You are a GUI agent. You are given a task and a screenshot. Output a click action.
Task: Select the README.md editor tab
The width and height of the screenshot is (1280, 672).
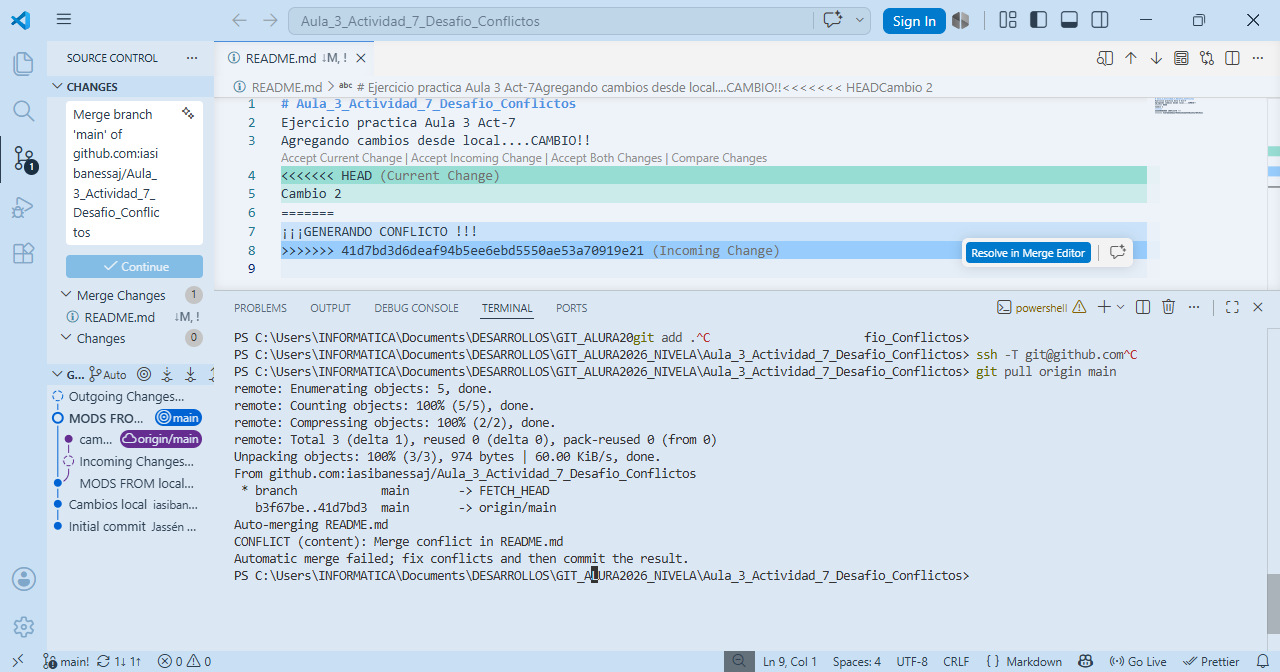tap(295, 58)
